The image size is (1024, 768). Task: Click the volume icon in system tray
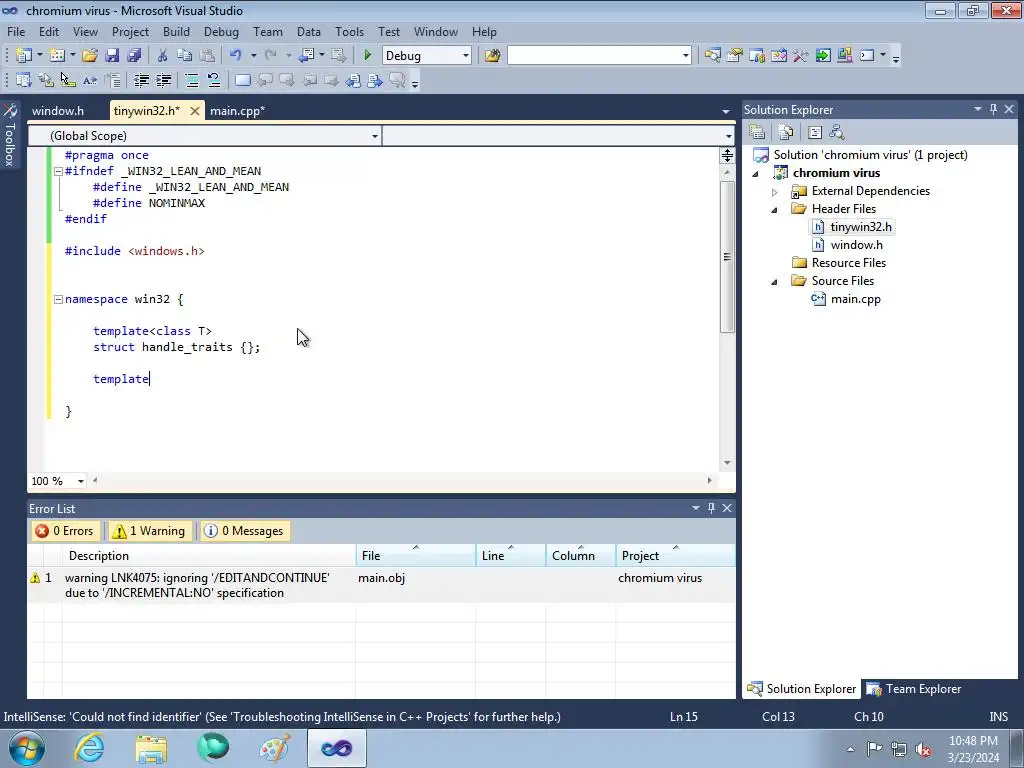pos(923,749)
